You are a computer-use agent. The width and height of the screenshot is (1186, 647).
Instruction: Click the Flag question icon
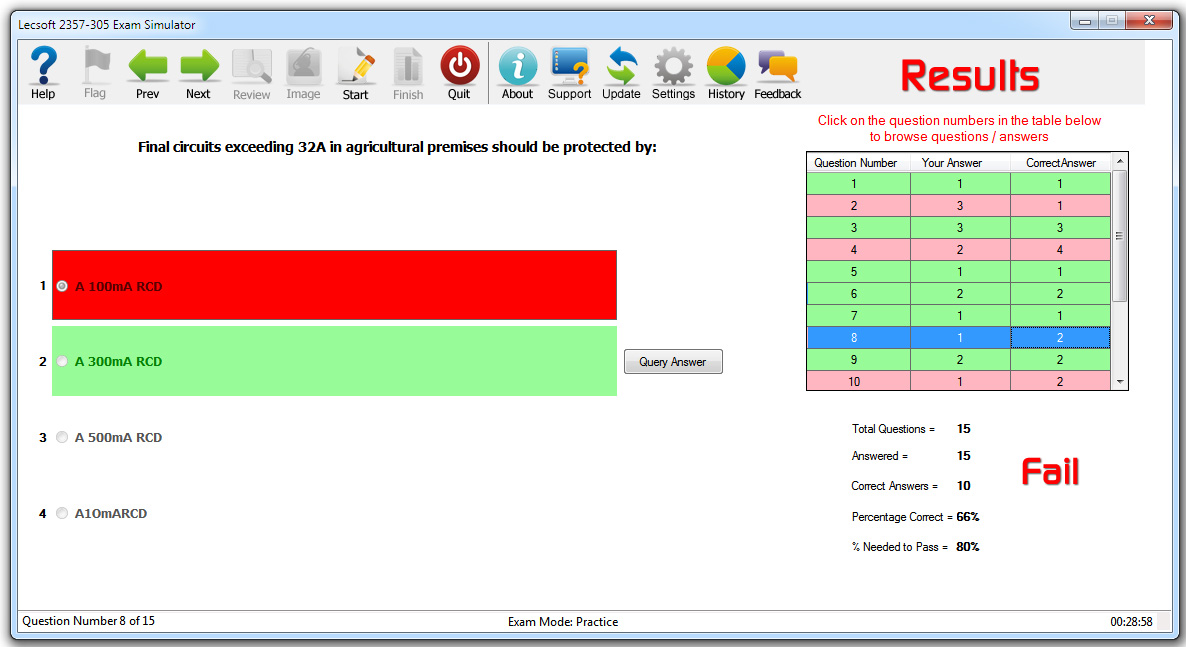click(x=95, y=73)
